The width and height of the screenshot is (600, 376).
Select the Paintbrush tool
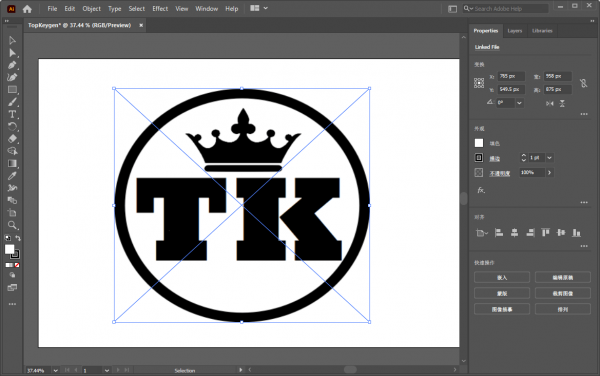12,102
